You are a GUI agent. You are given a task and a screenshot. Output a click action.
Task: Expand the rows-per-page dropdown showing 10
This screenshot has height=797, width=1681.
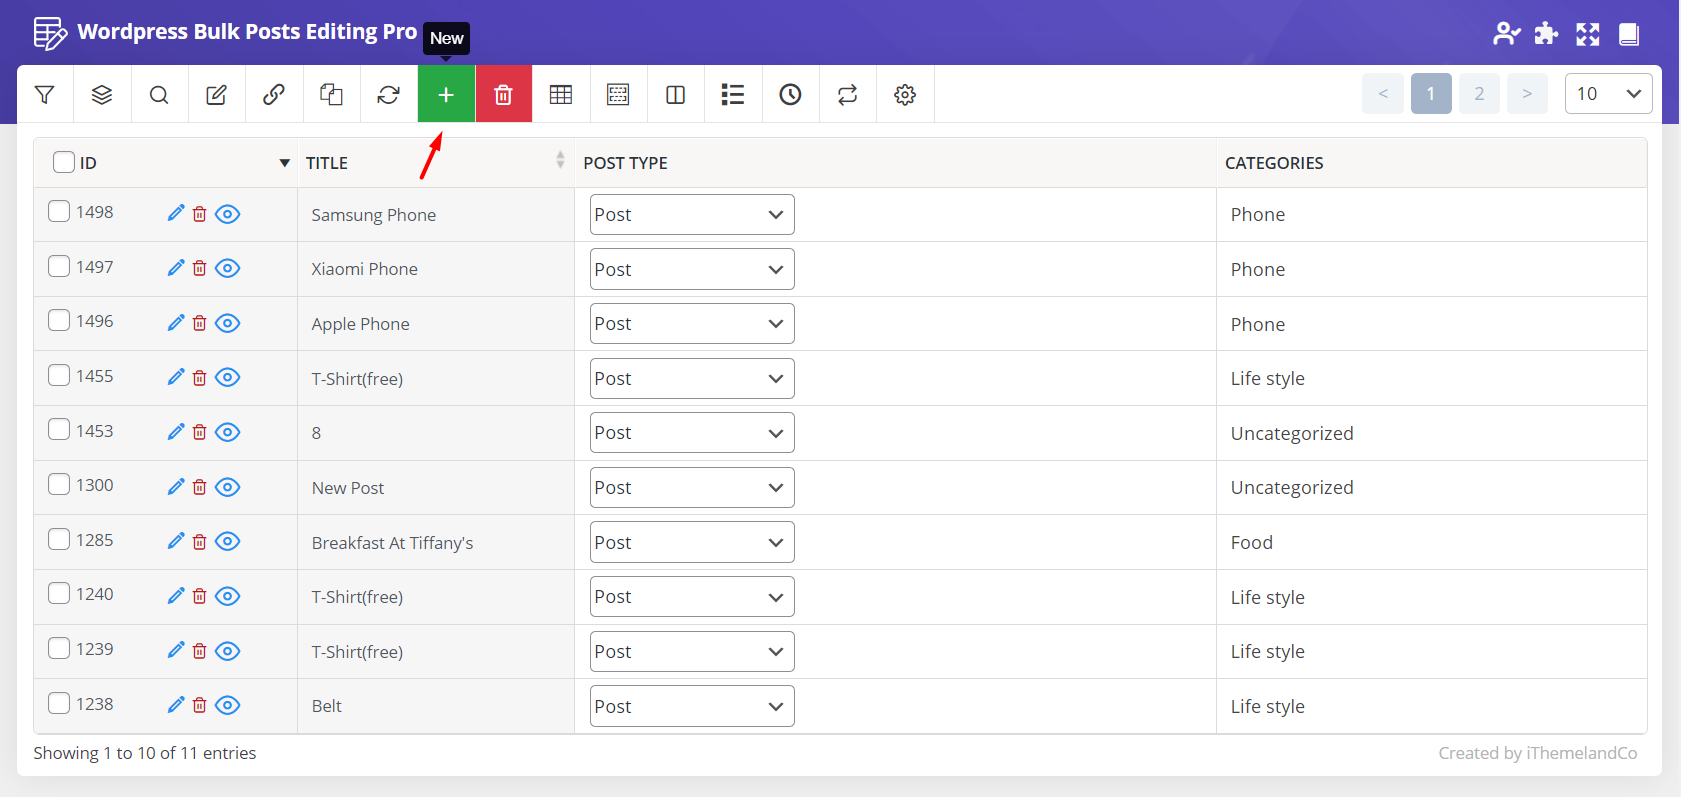point(1607,94)
